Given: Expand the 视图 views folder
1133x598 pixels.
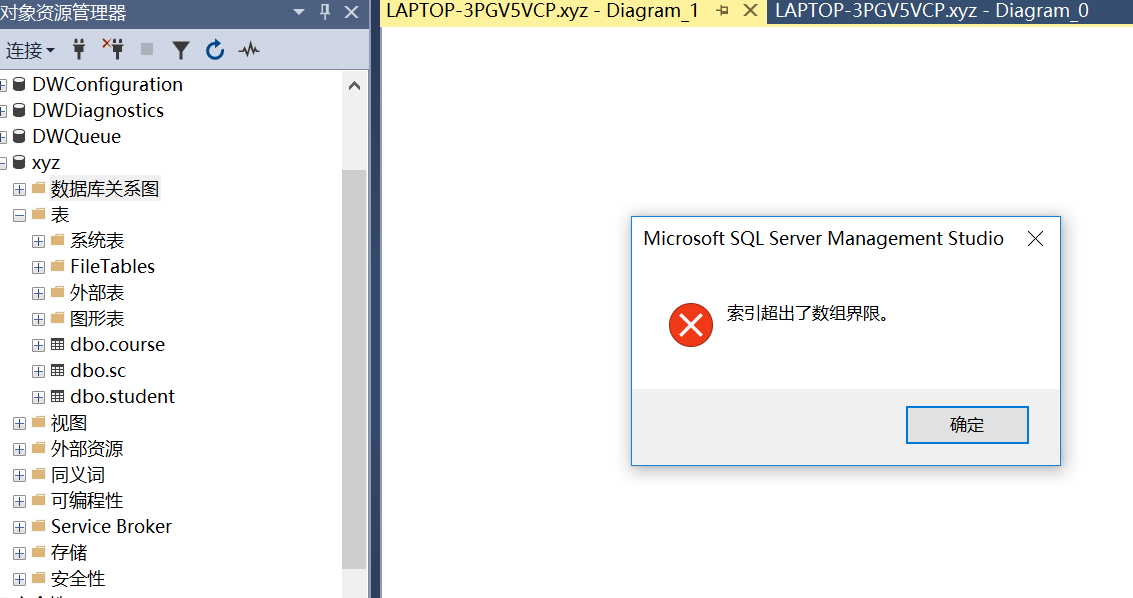Looking at the screenshot, I should [x=20, y=423].
